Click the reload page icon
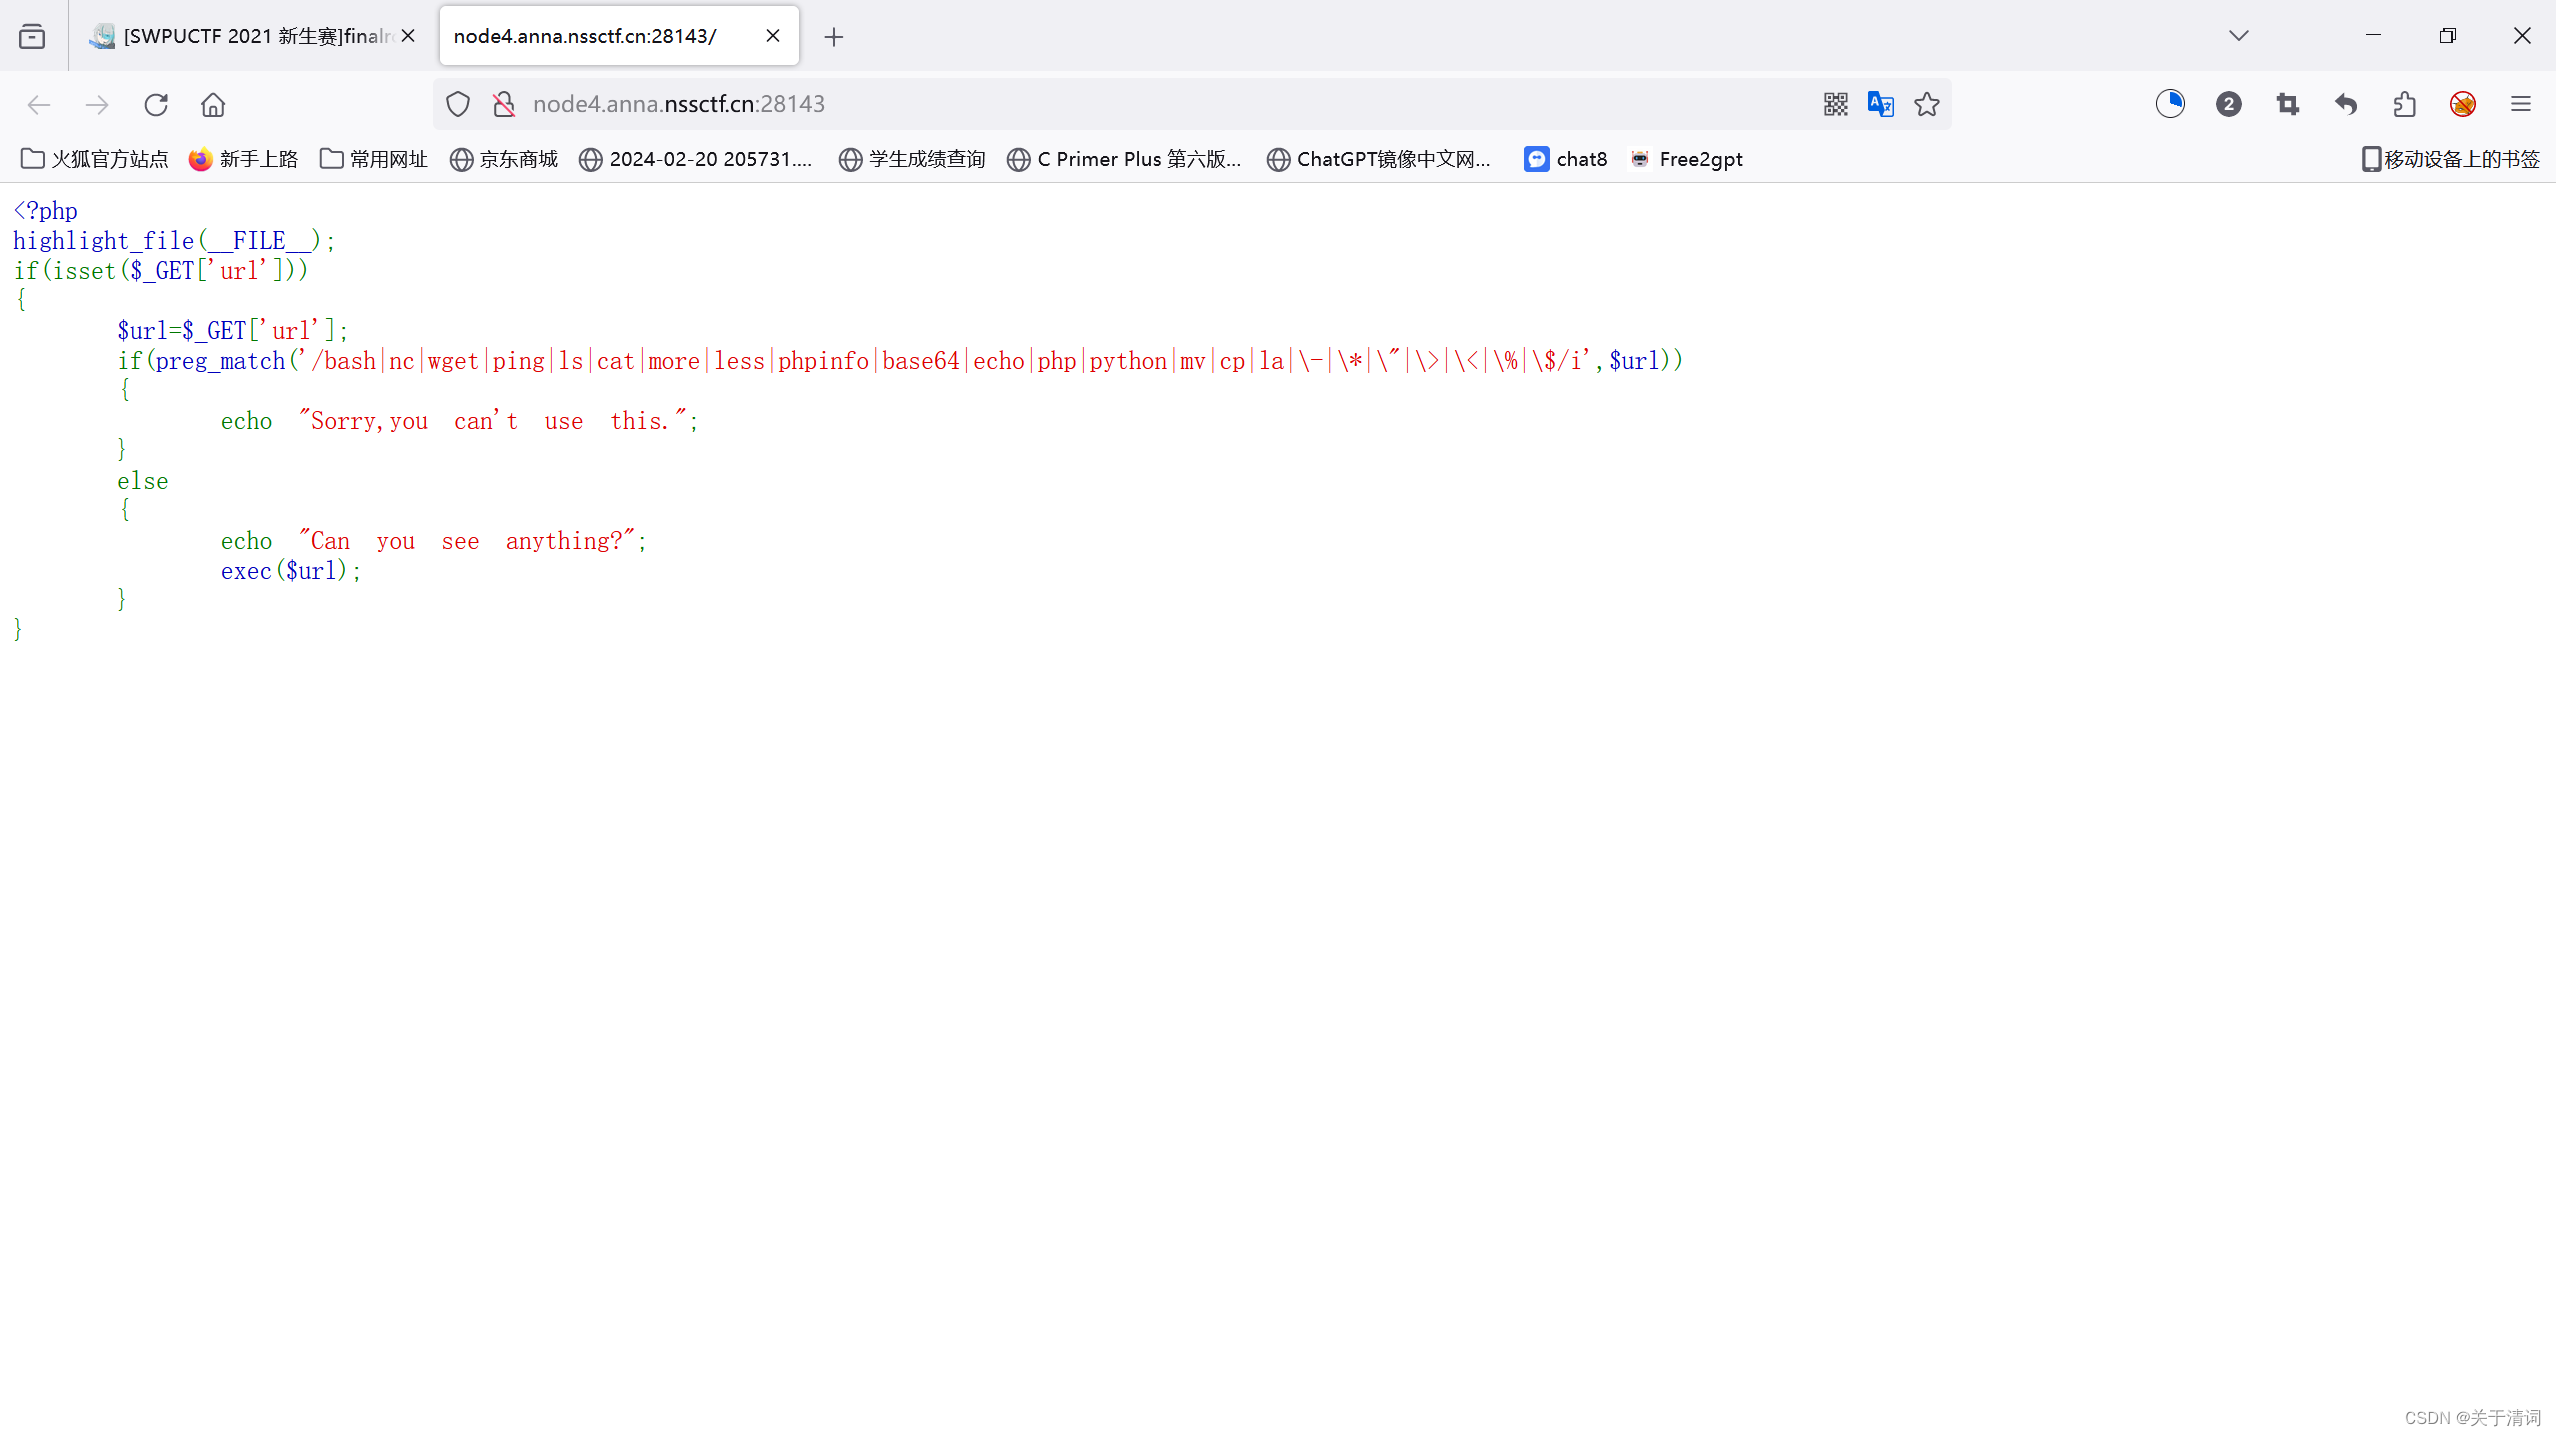Viewport: 2556px width, 1436px height. [156, 104]
